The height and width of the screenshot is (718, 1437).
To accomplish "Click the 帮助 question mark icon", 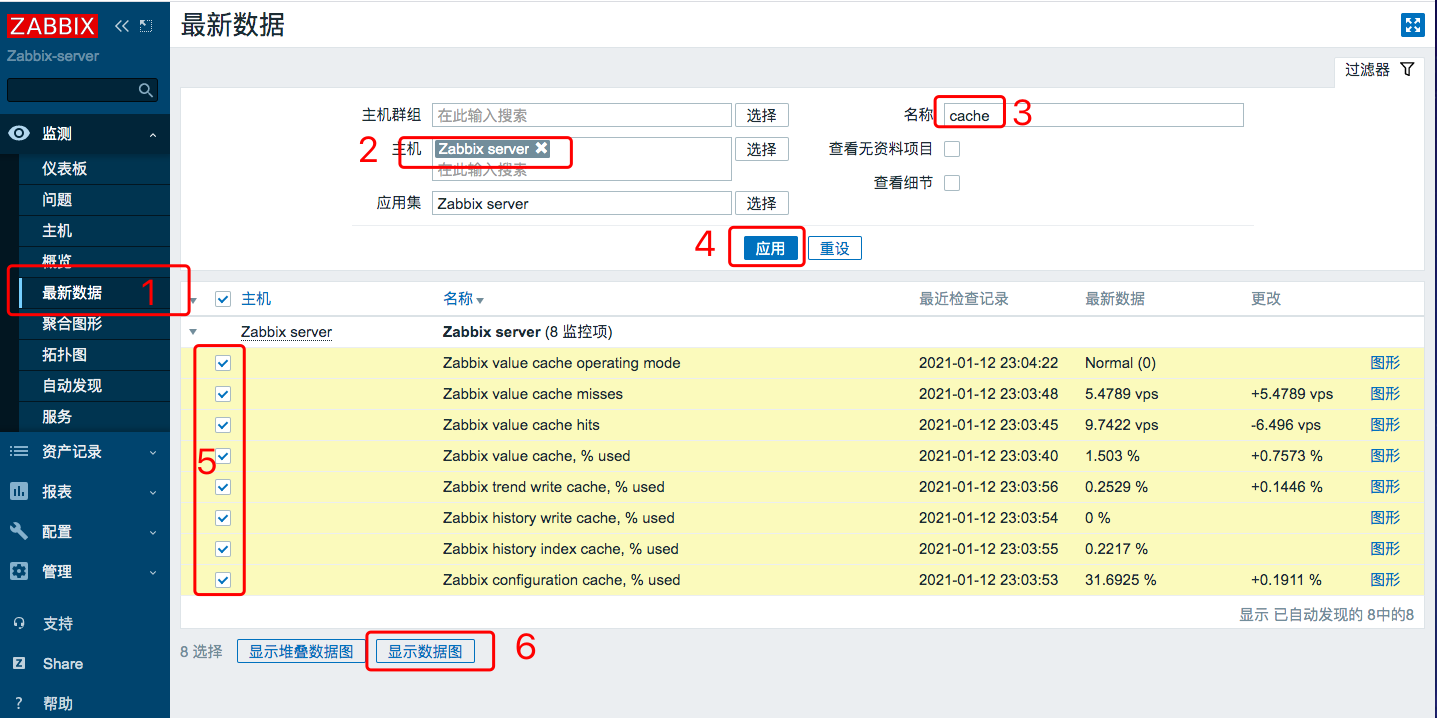I will click(19, 703).
